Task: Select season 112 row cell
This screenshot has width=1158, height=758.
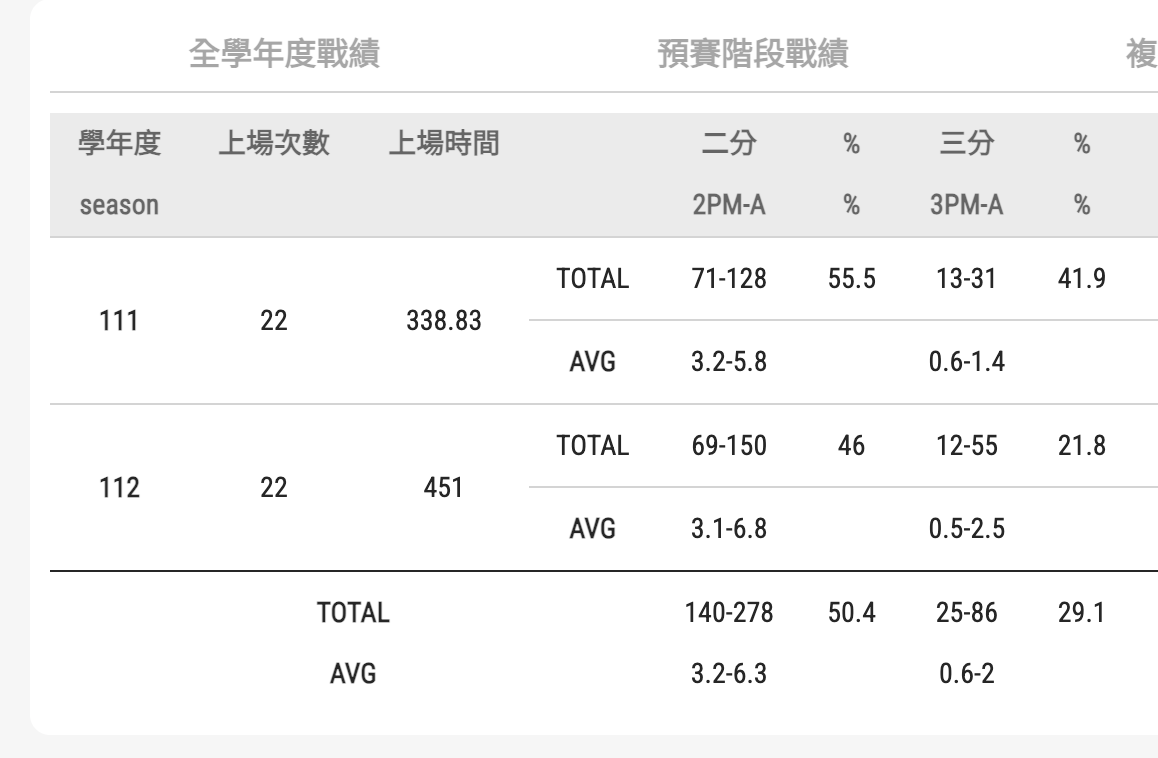Action: pyautogui.click(x=121, y=488)
